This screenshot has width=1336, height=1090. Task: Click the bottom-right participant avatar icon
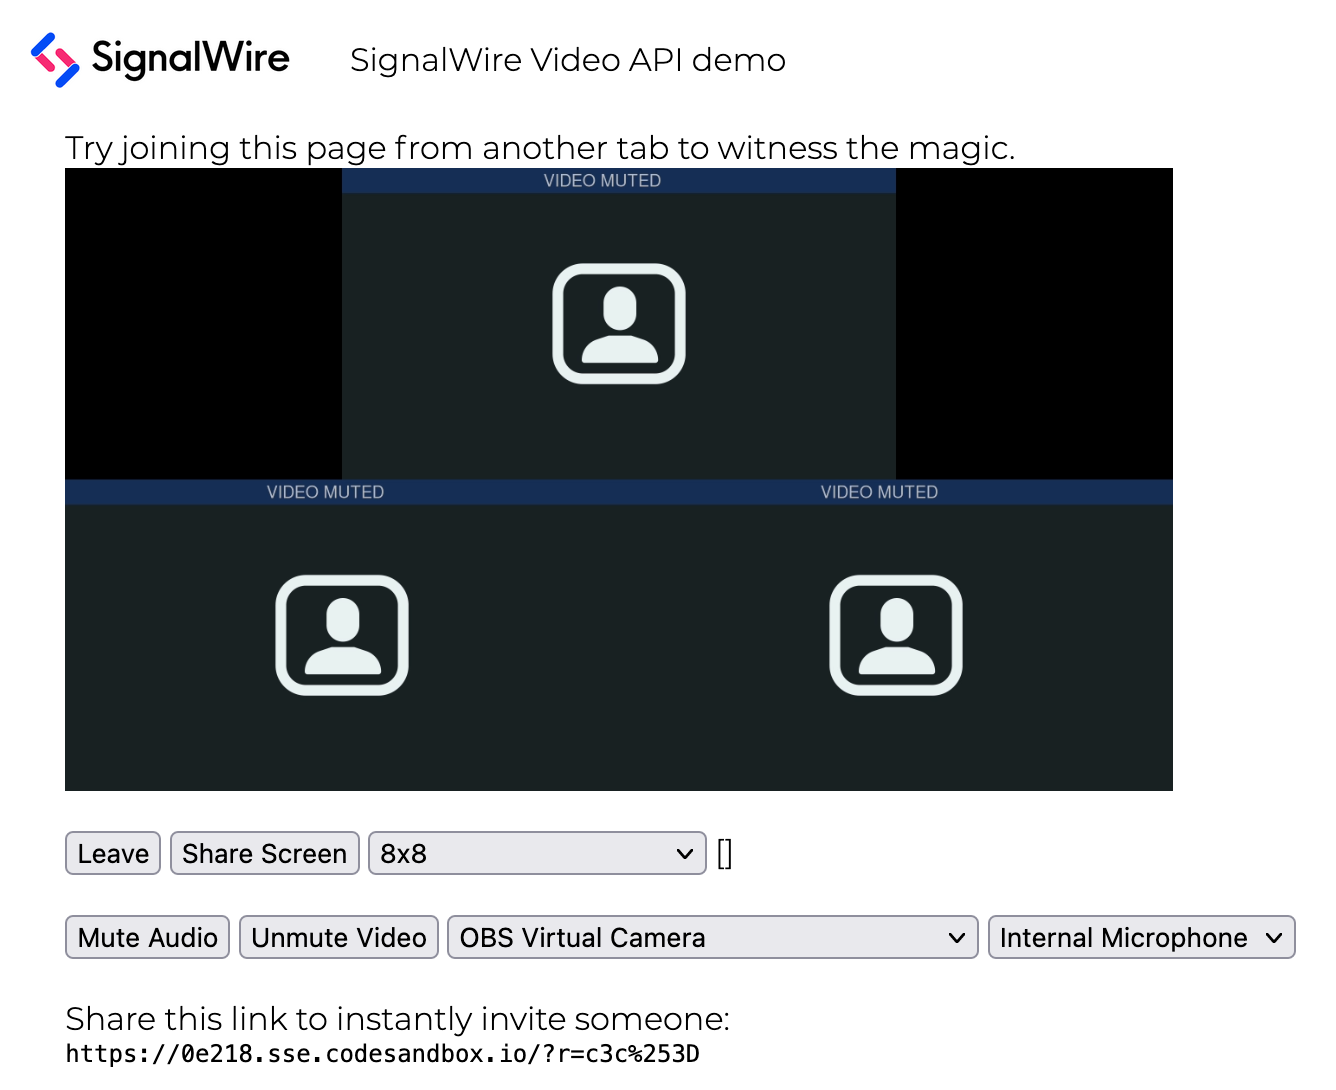pos(895,634)
